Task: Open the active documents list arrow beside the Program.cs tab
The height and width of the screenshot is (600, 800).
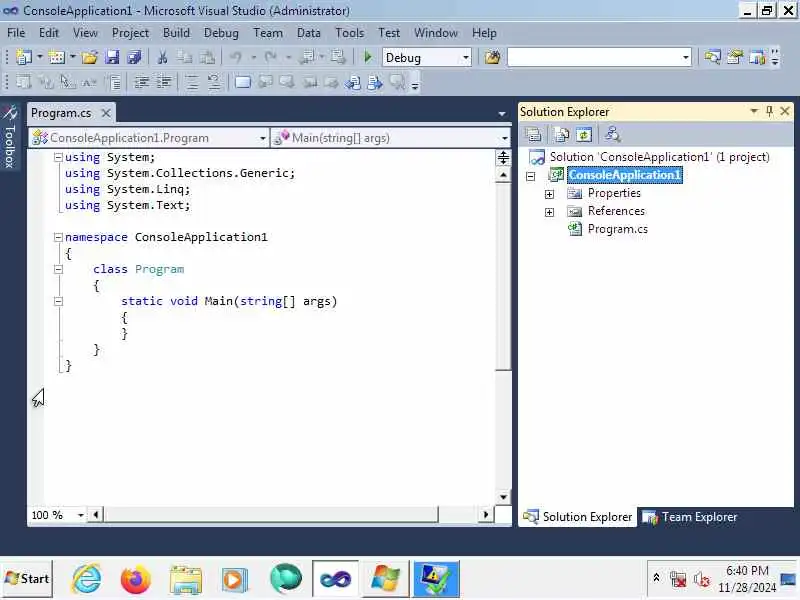Action: coord(502,113)
